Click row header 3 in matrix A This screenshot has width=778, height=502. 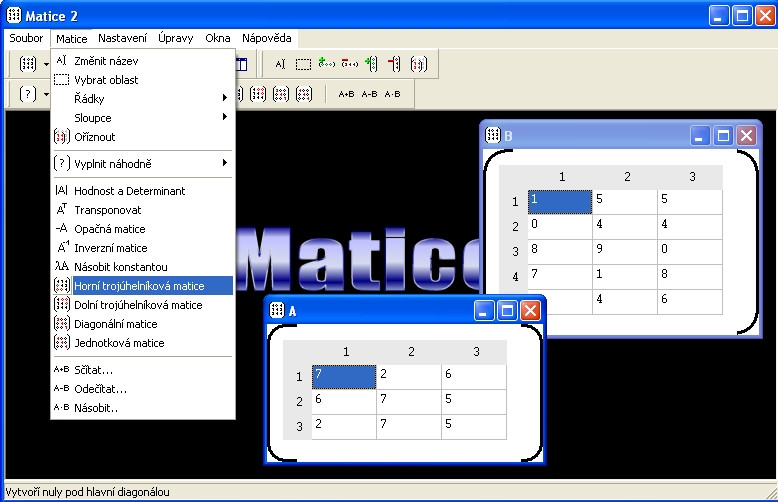[299, 427]
